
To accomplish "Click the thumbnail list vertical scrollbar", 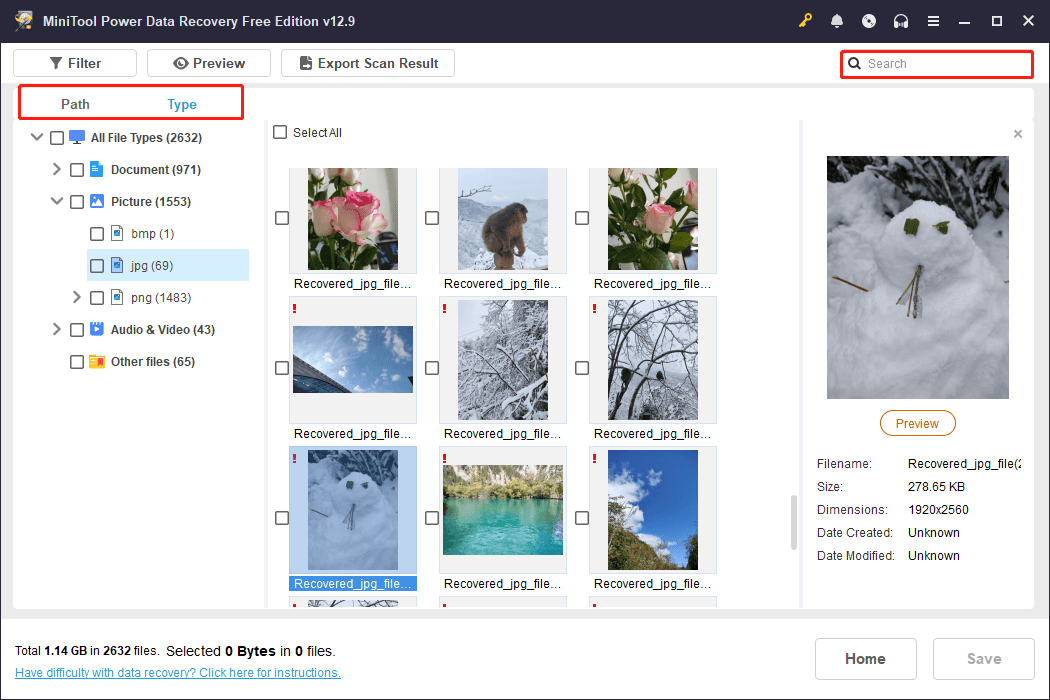I will coord(794,522).
